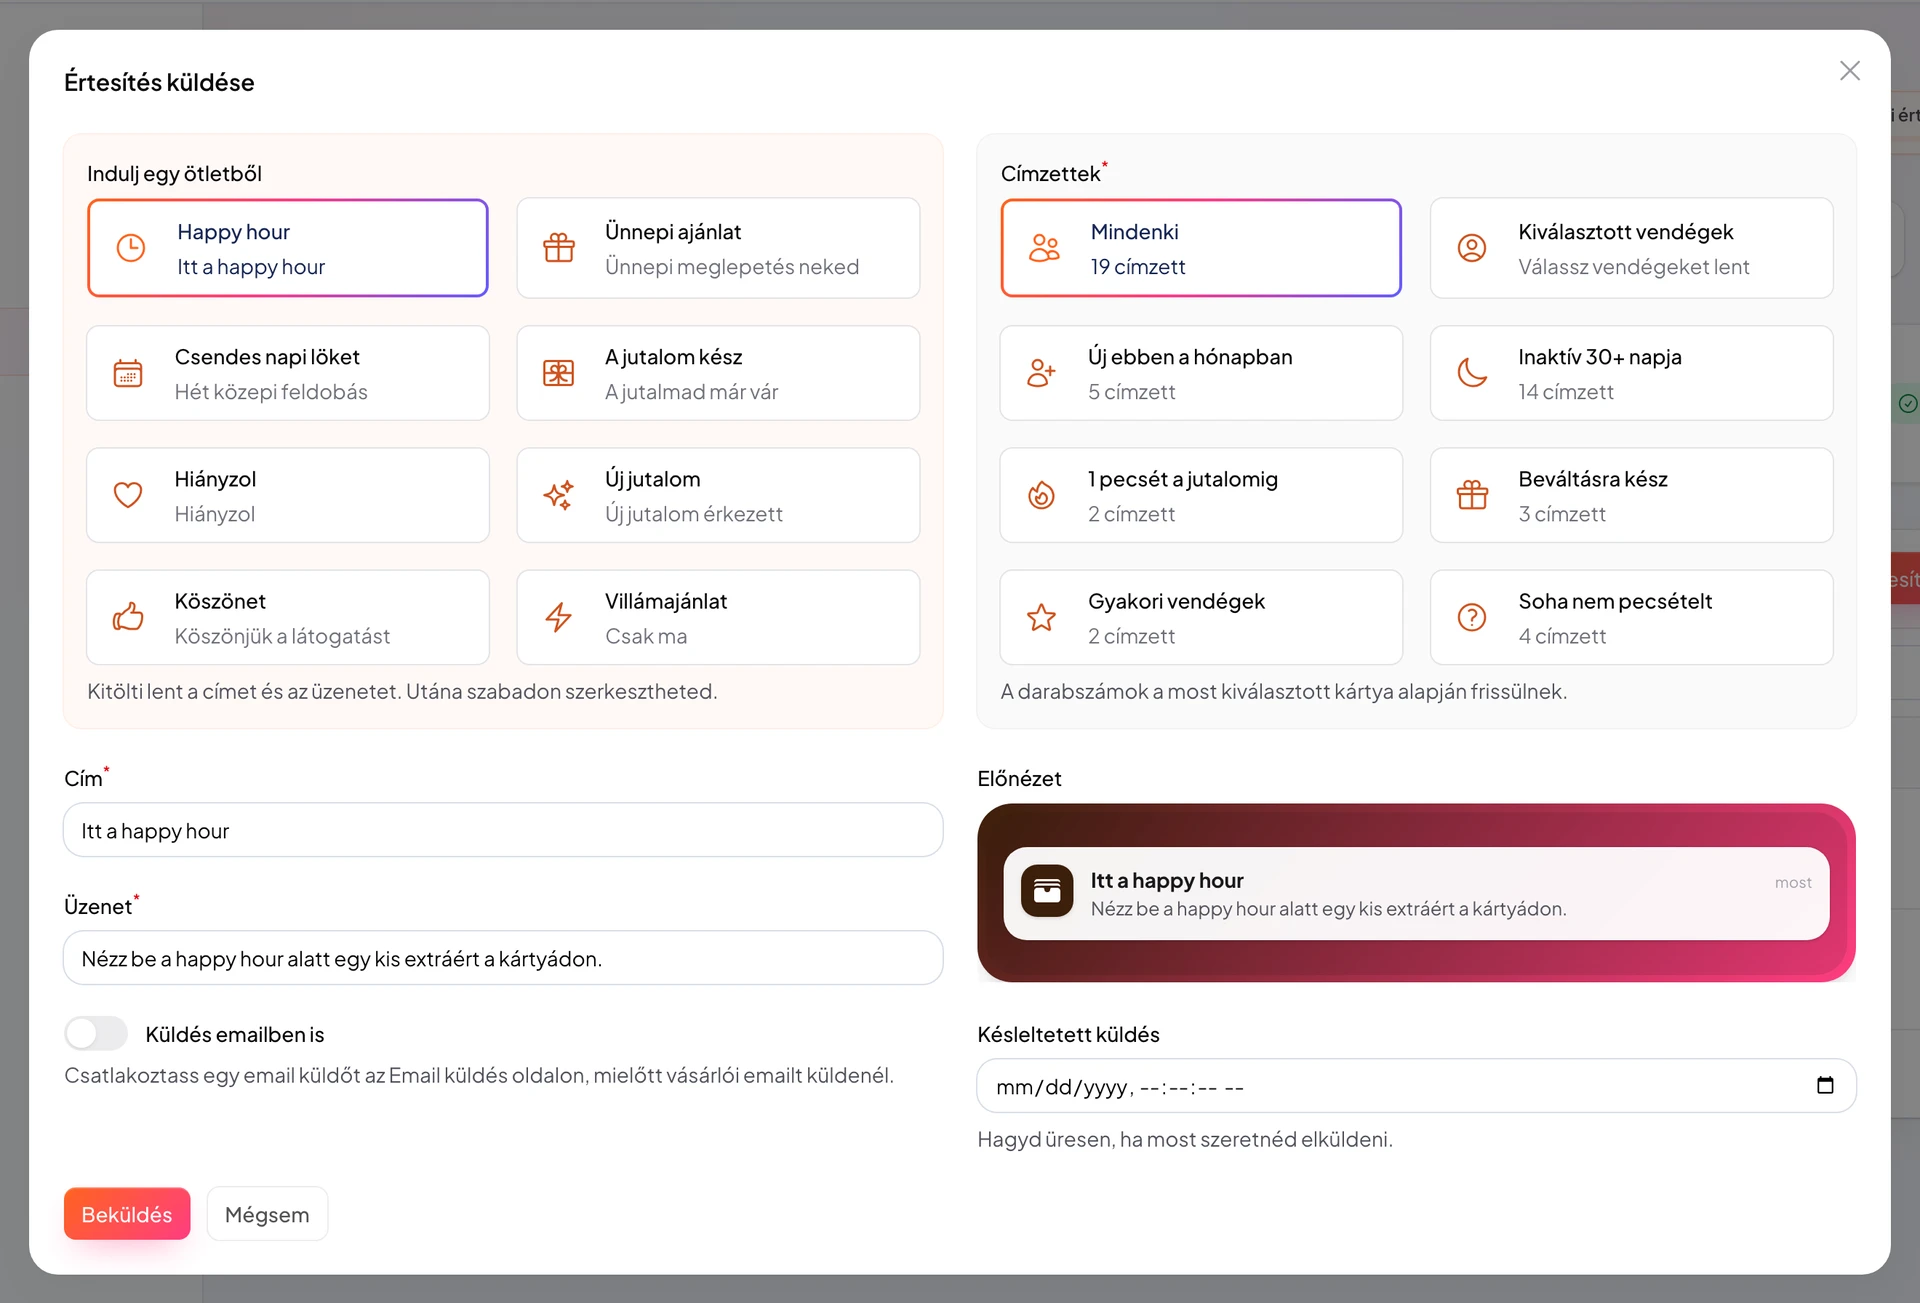This screenshot has width=1920, height=1303.
Task: Select the Köszönet title
Action: coord(220,601)
